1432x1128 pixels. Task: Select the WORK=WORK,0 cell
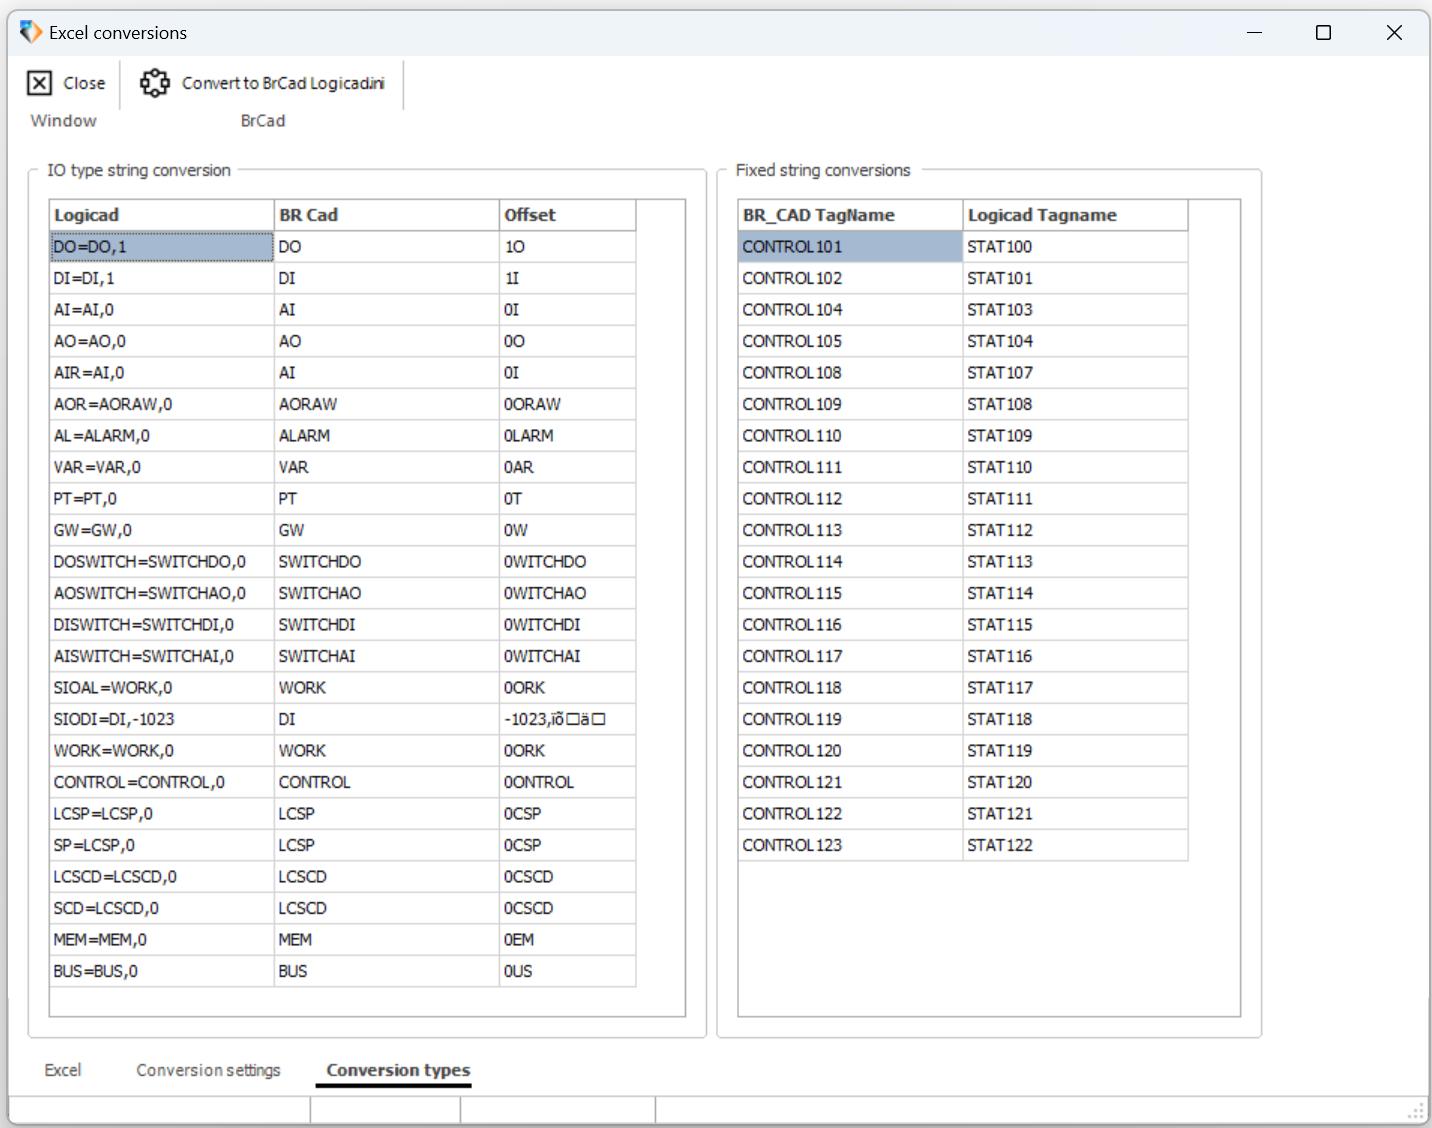point(161,751)
